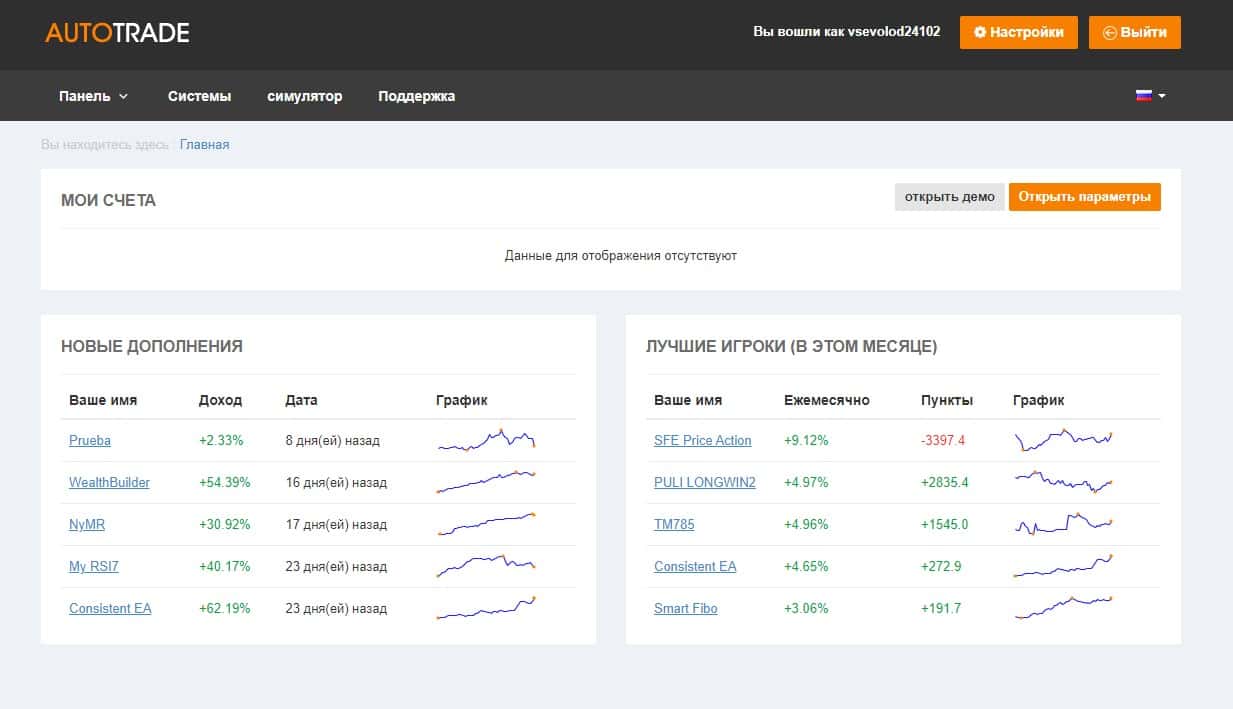This screenshot has width=1233, height=709.
Task: Click the +30.92% income value
Action: (225, 524)
